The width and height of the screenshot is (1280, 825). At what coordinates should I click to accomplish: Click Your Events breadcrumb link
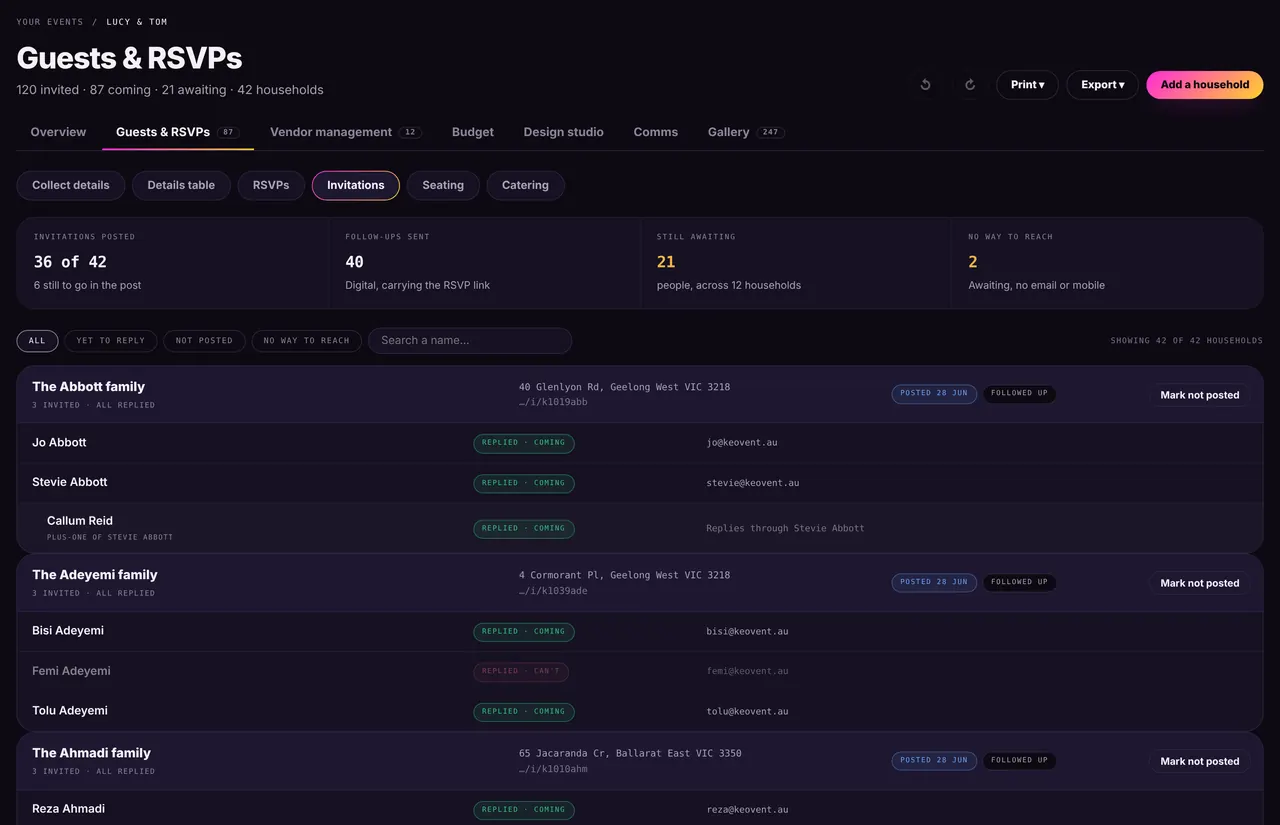coord(50,22)
